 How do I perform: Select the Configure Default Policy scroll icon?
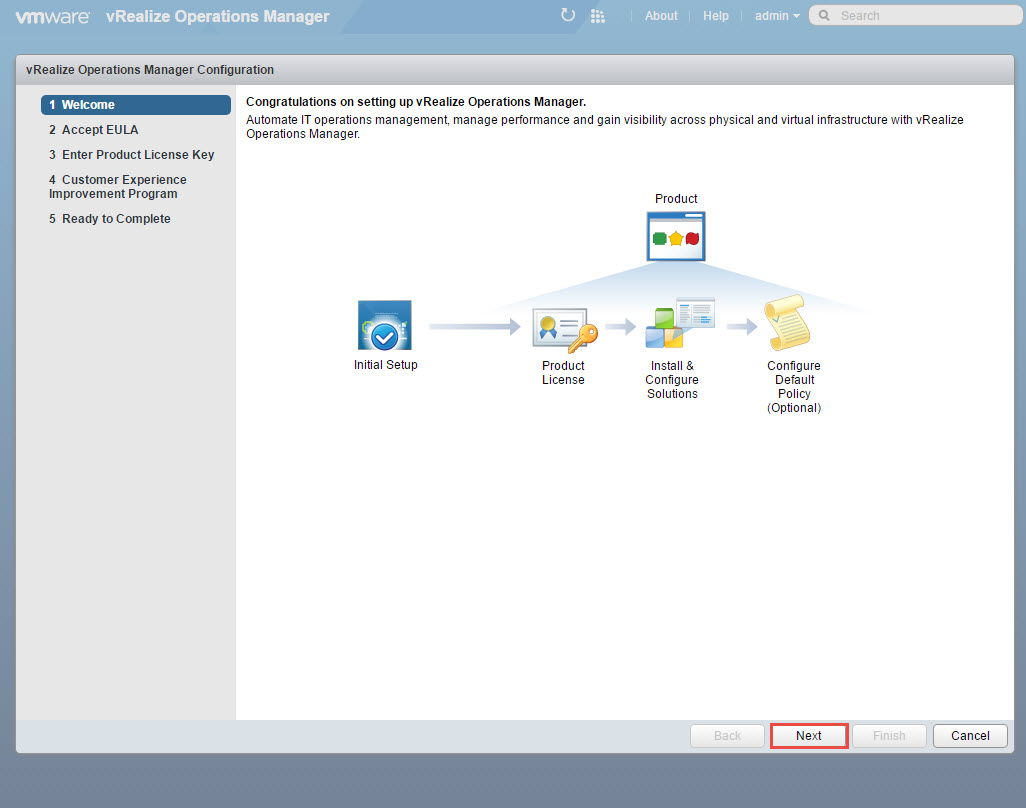tap(789, 325)
